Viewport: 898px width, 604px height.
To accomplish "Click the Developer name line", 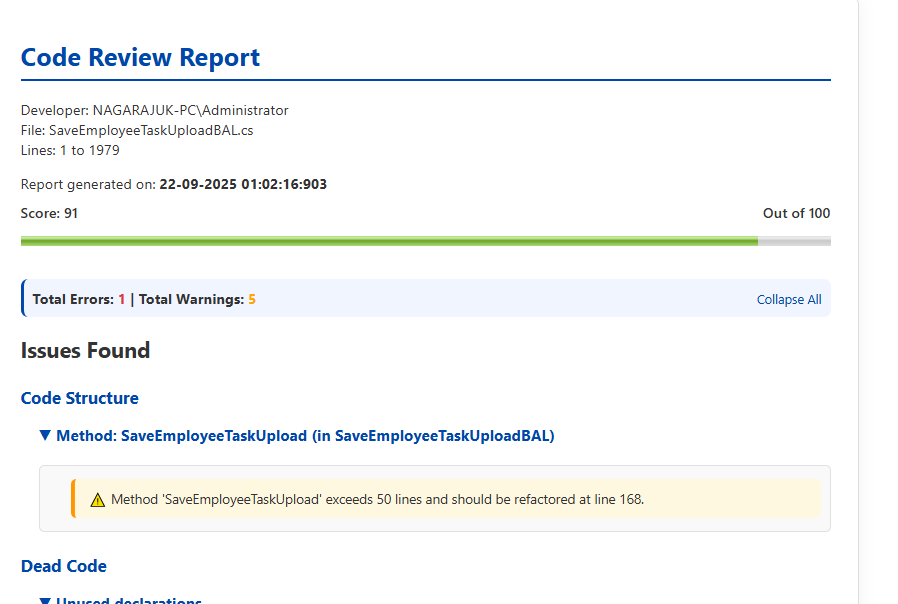I will click(x=154, y=110).
